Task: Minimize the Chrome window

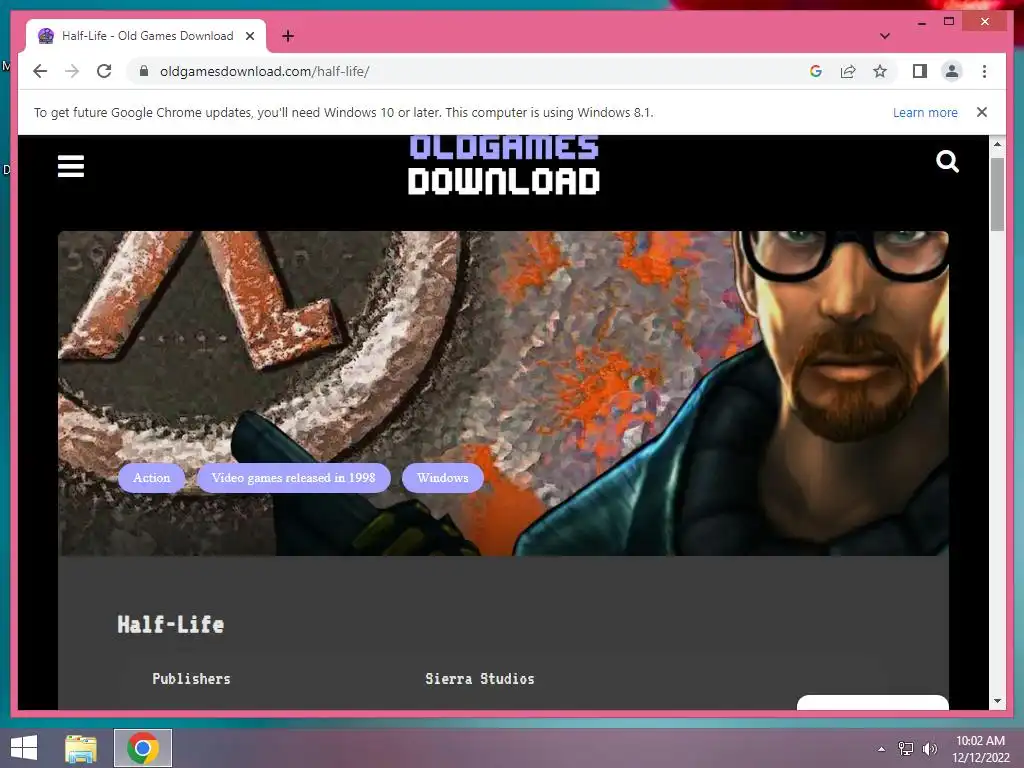Action: (x=921, y=22)
